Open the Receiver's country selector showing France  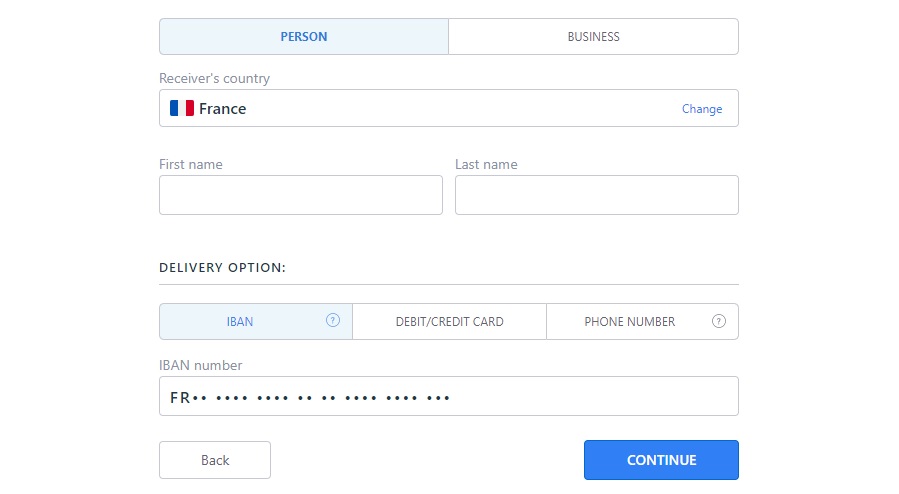(x=449, y=108)
